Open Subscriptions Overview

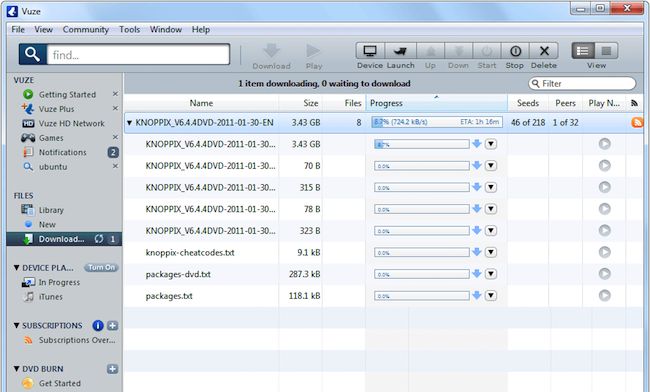pos(77,340)
